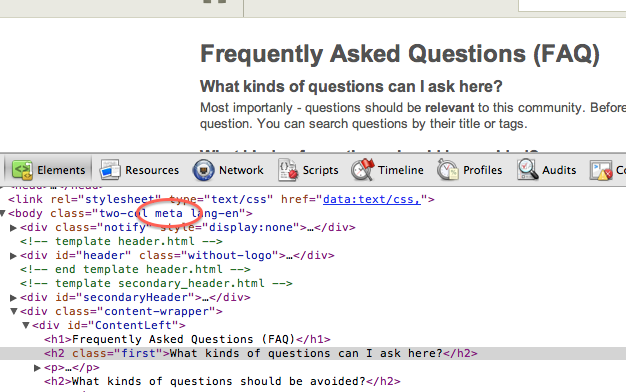Screen dimensions: 626x392
Task: Collapse the div class="content-wrapper" node
Action: click(x=14, y=311)
